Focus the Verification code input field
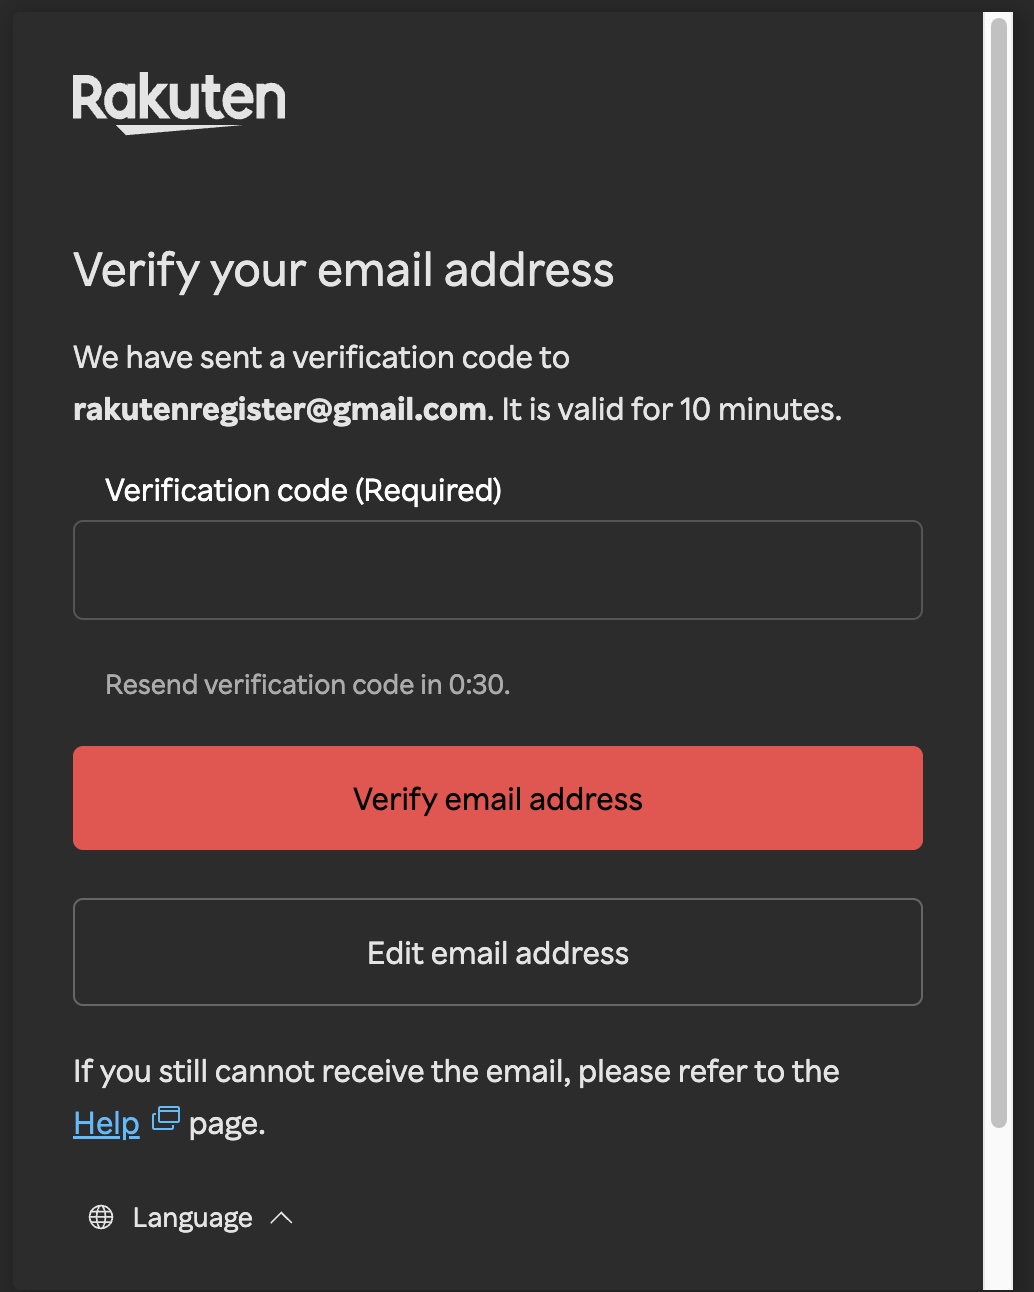 click(497, 570)
